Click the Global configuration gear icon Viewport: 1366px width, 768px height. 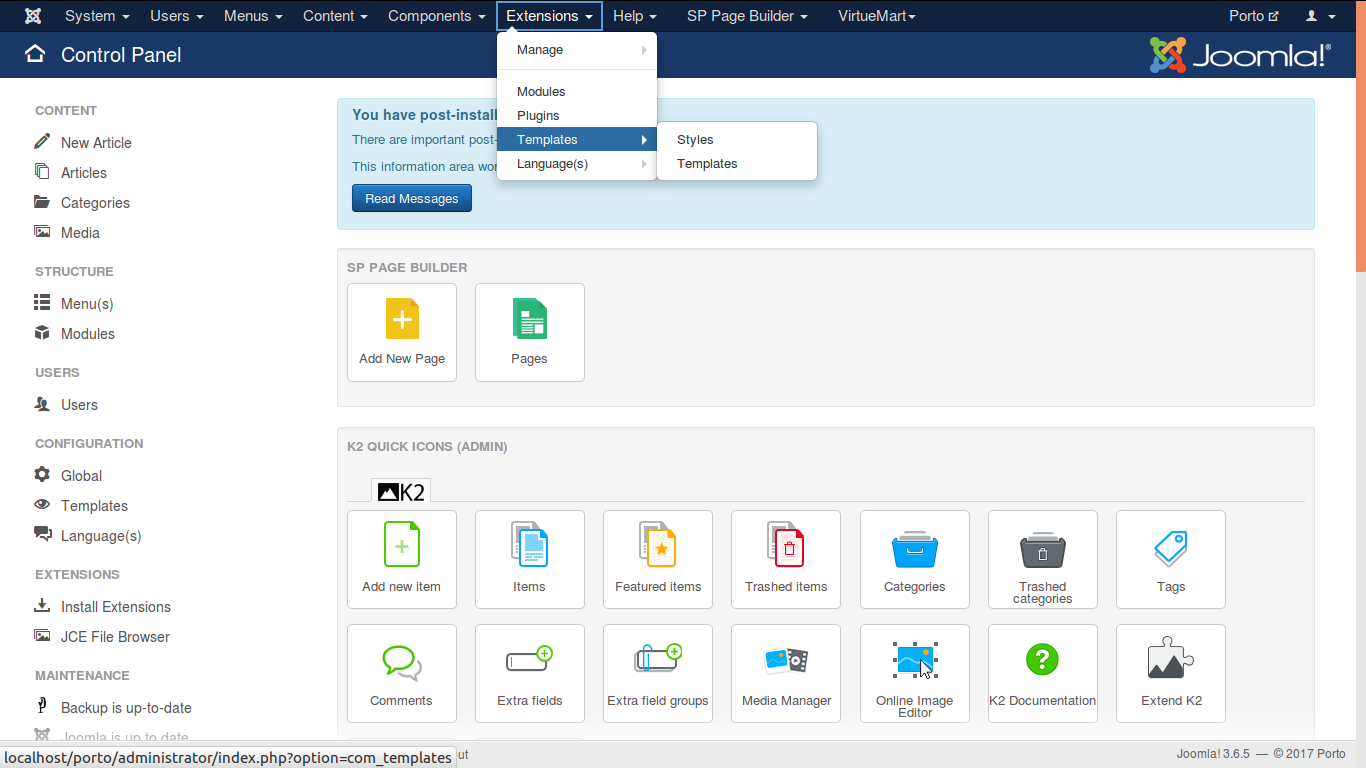tap(42, 474)
